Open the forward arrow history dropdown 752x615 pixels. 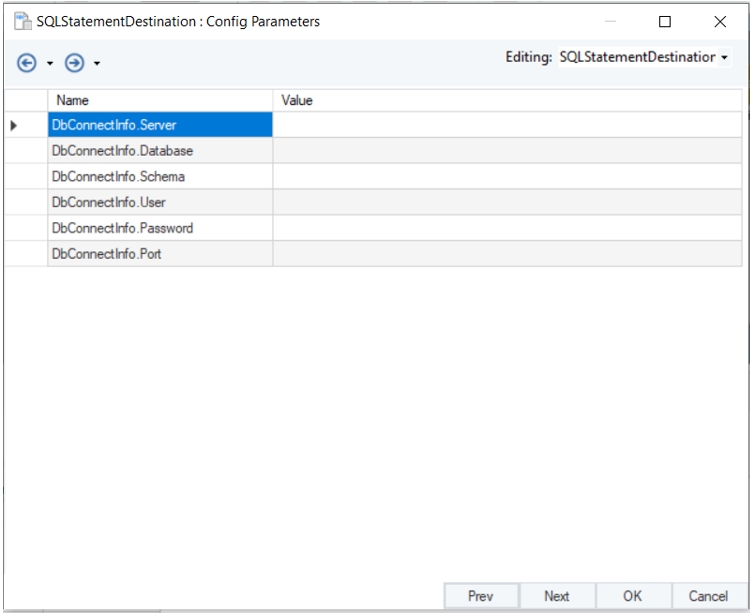tap(97, 64)
